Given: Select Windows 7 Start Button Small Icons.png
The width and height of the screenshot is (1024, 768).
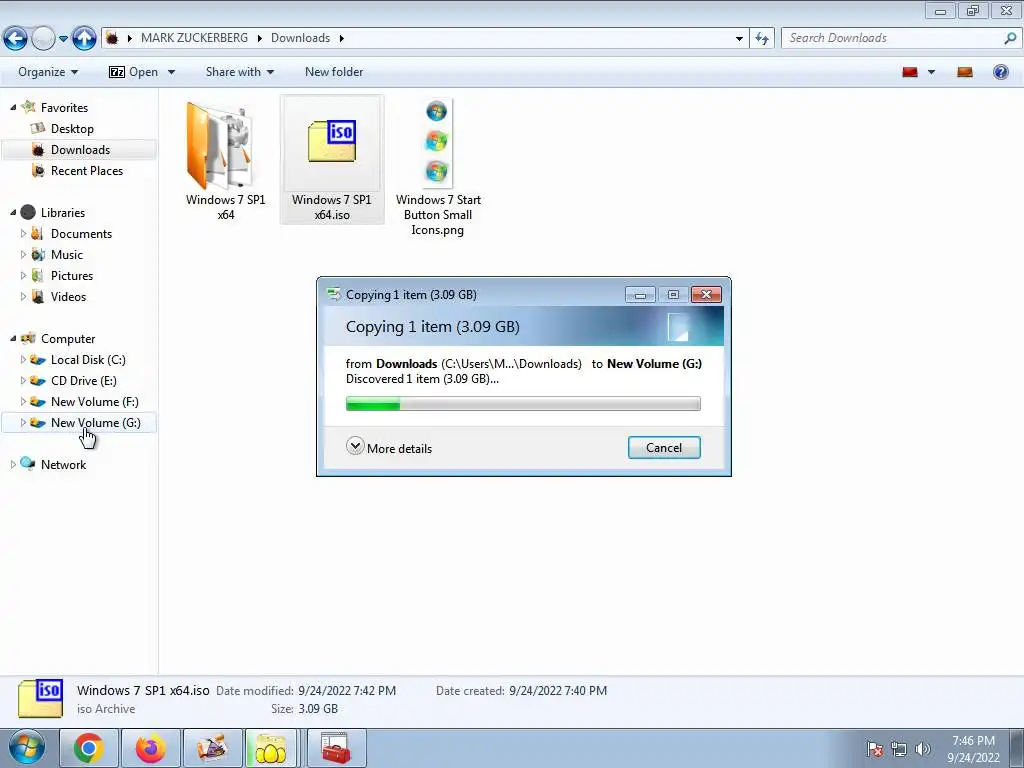Looking at the screenshot, I should 438,168.
